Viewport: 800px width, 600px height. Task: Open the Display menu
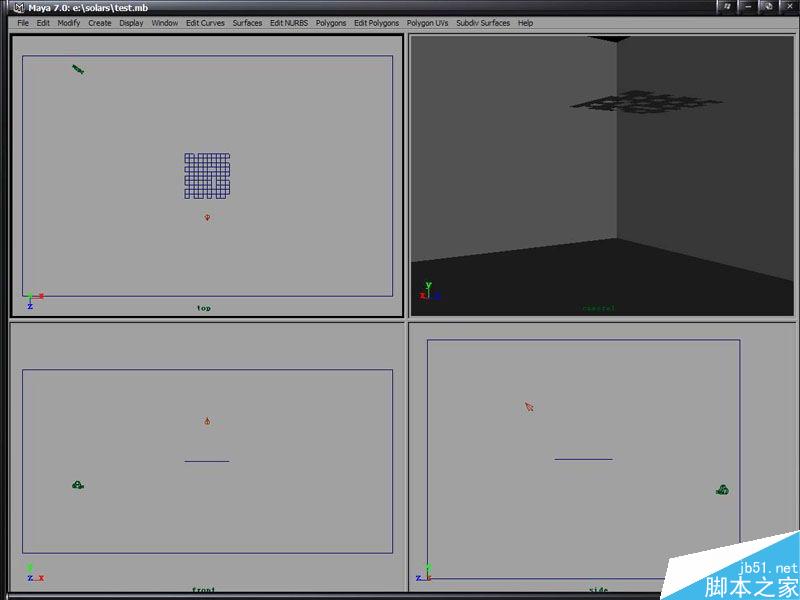click(x=130, y=22)
